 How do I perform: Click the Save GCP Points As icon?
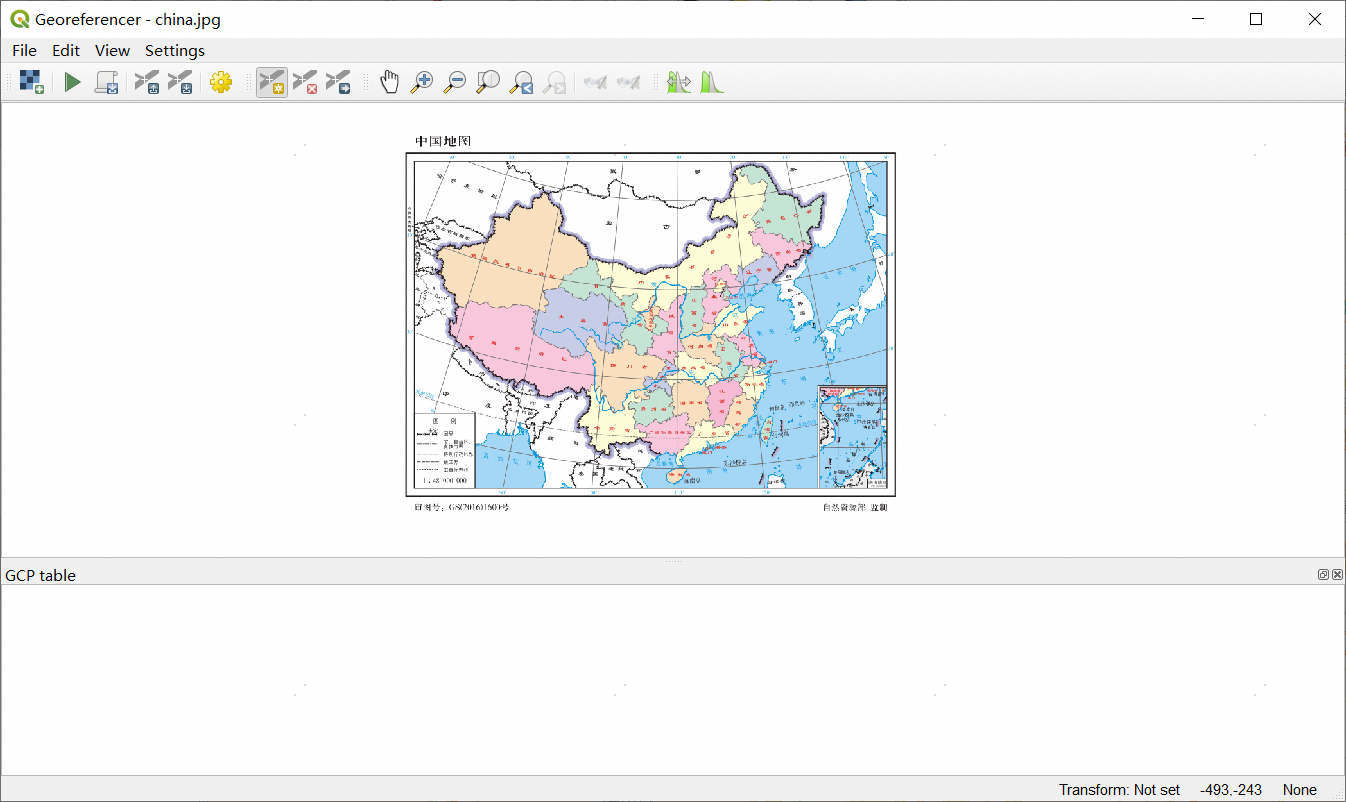point(180,82)
